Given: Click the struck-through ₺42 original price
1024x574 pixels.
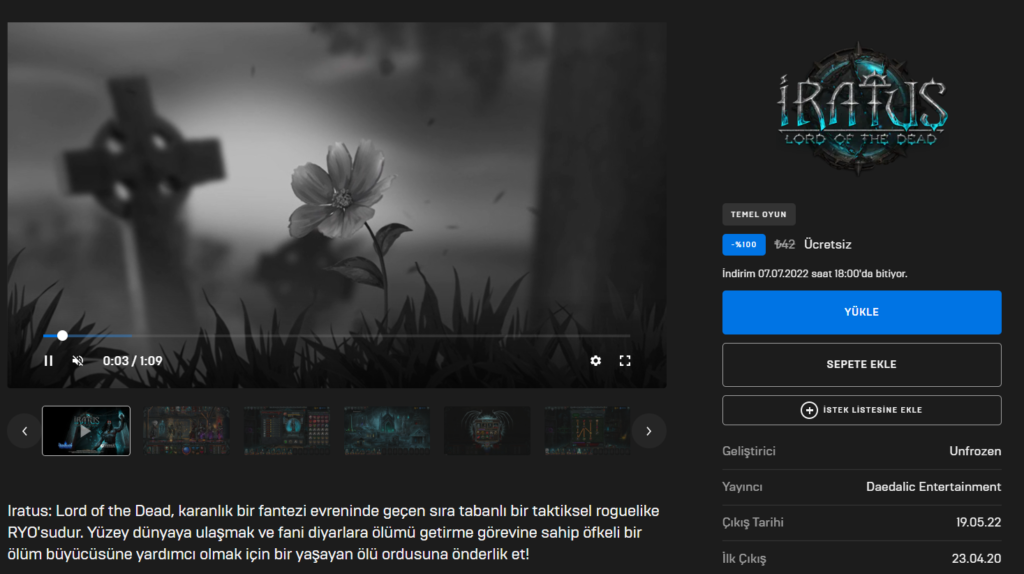Looking at the screenshot, I should [784, 244].
